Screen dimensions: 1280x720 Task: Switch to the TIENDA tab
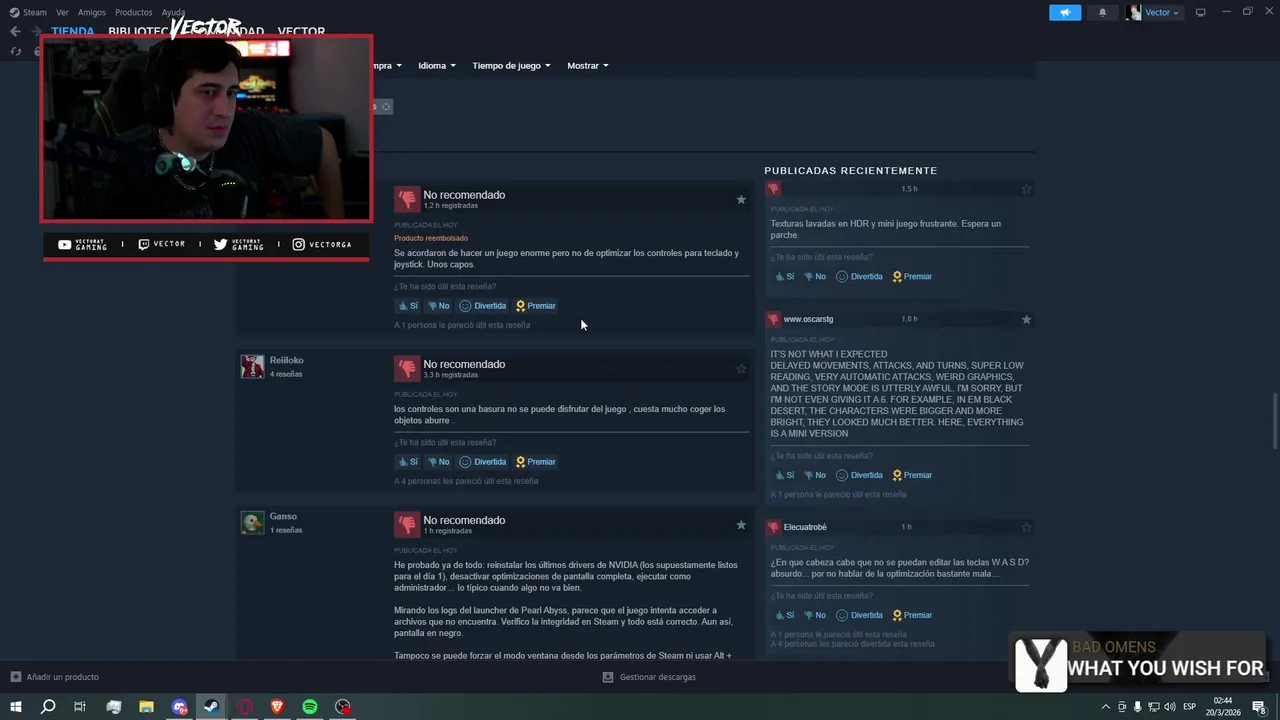tap(72, 31)
